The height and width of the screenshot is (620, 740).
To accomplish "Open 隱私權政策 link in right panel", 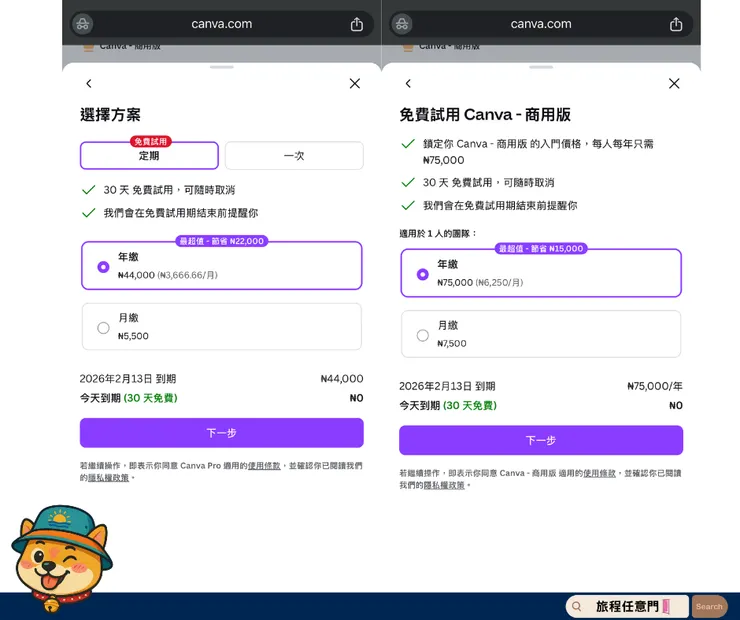I will (444, 485).
